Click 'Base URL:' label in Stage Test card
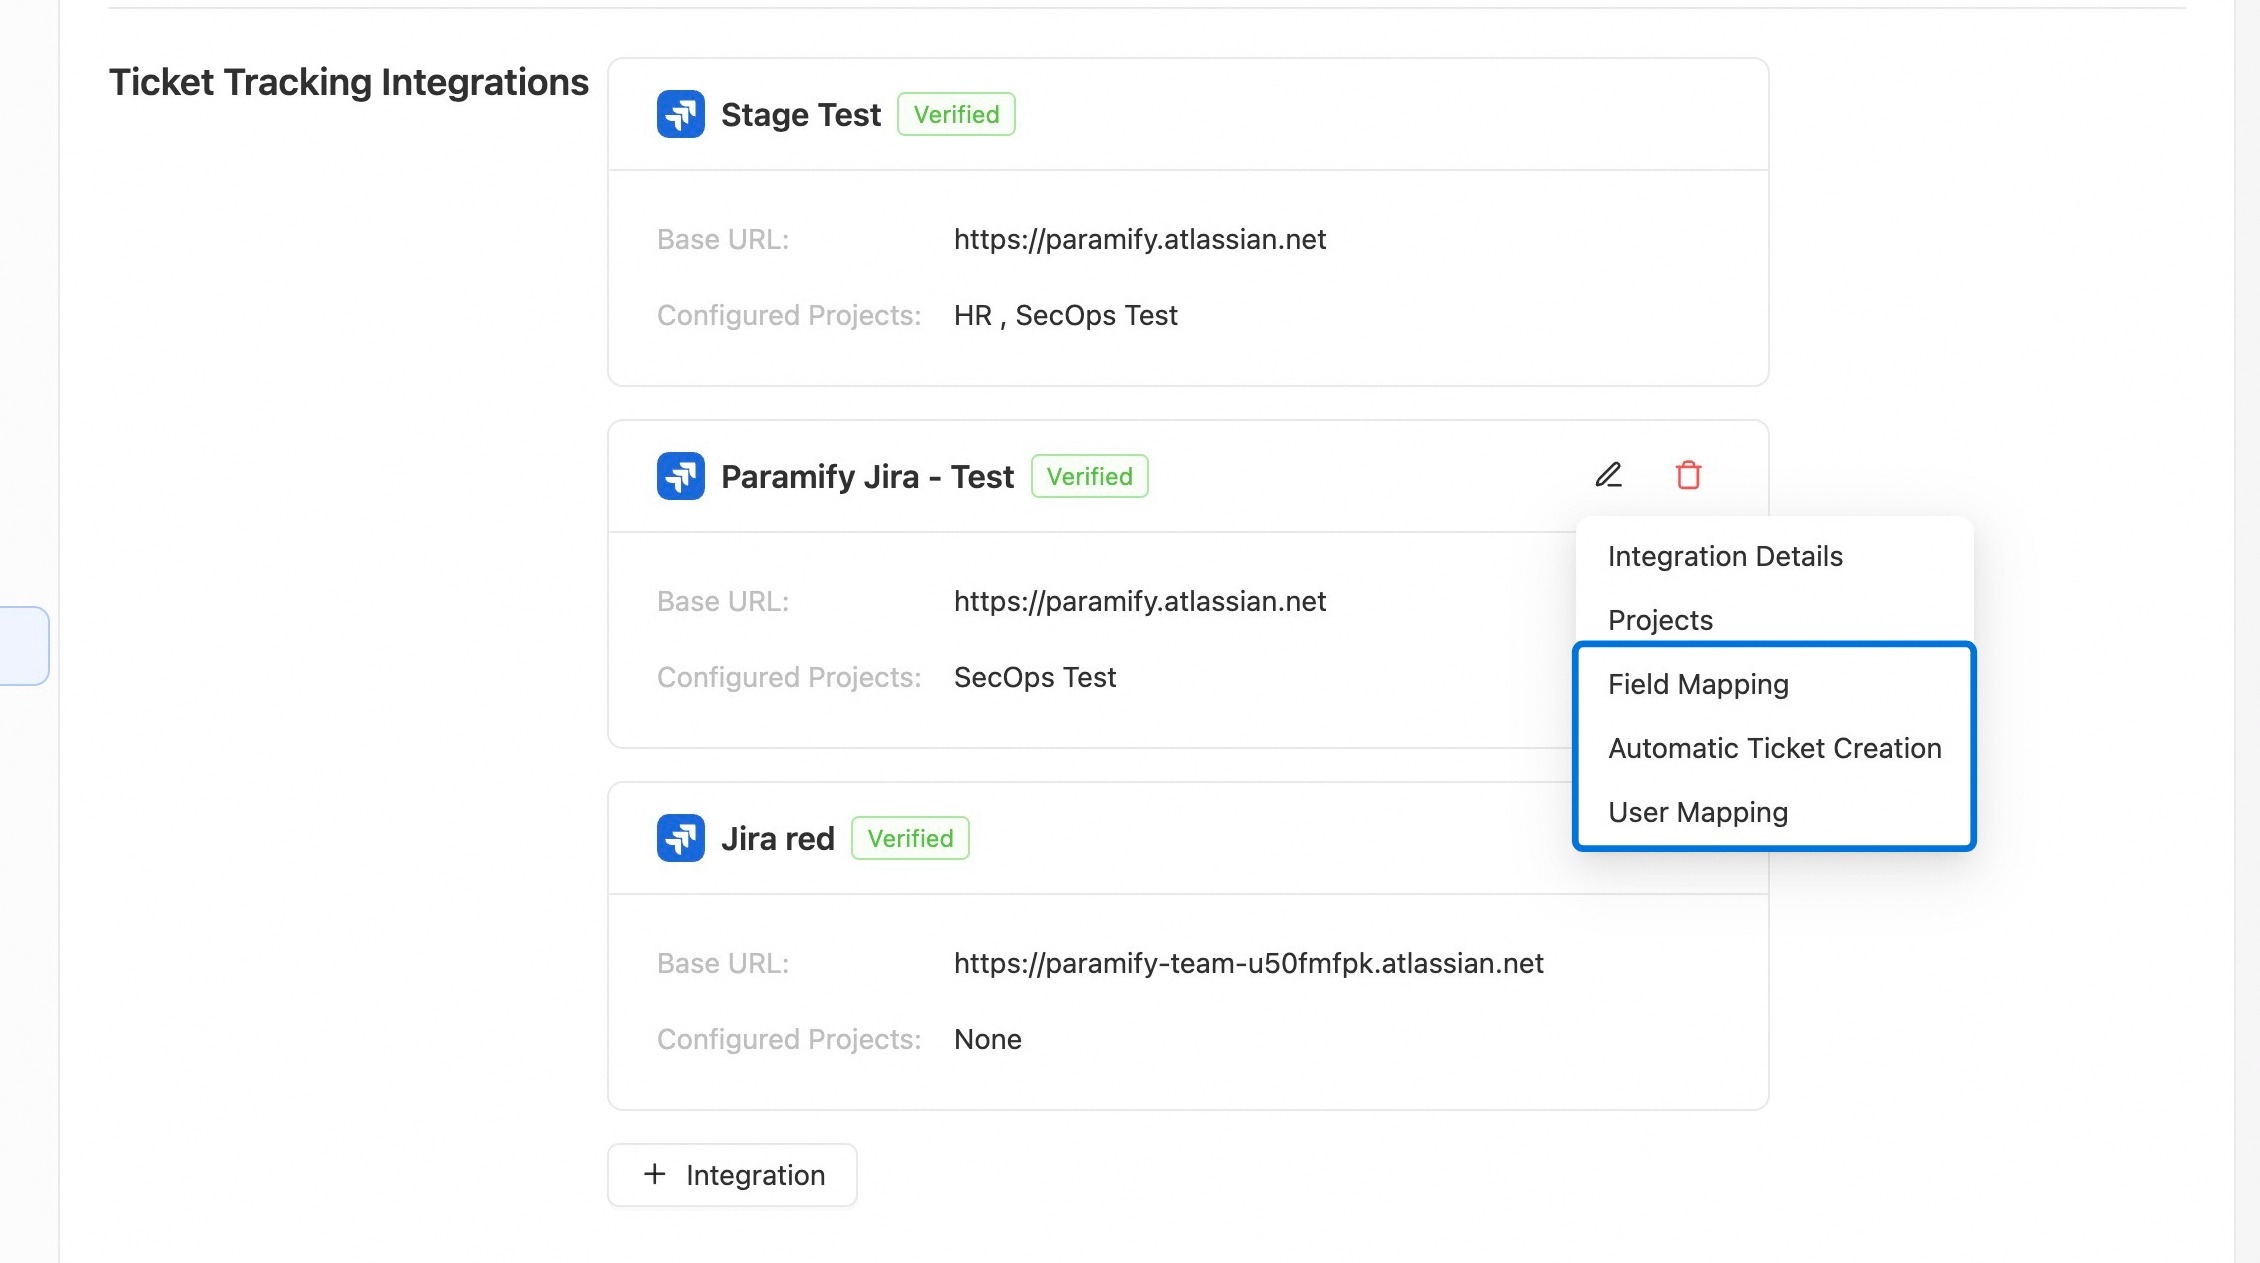 [x=723, y=240]
